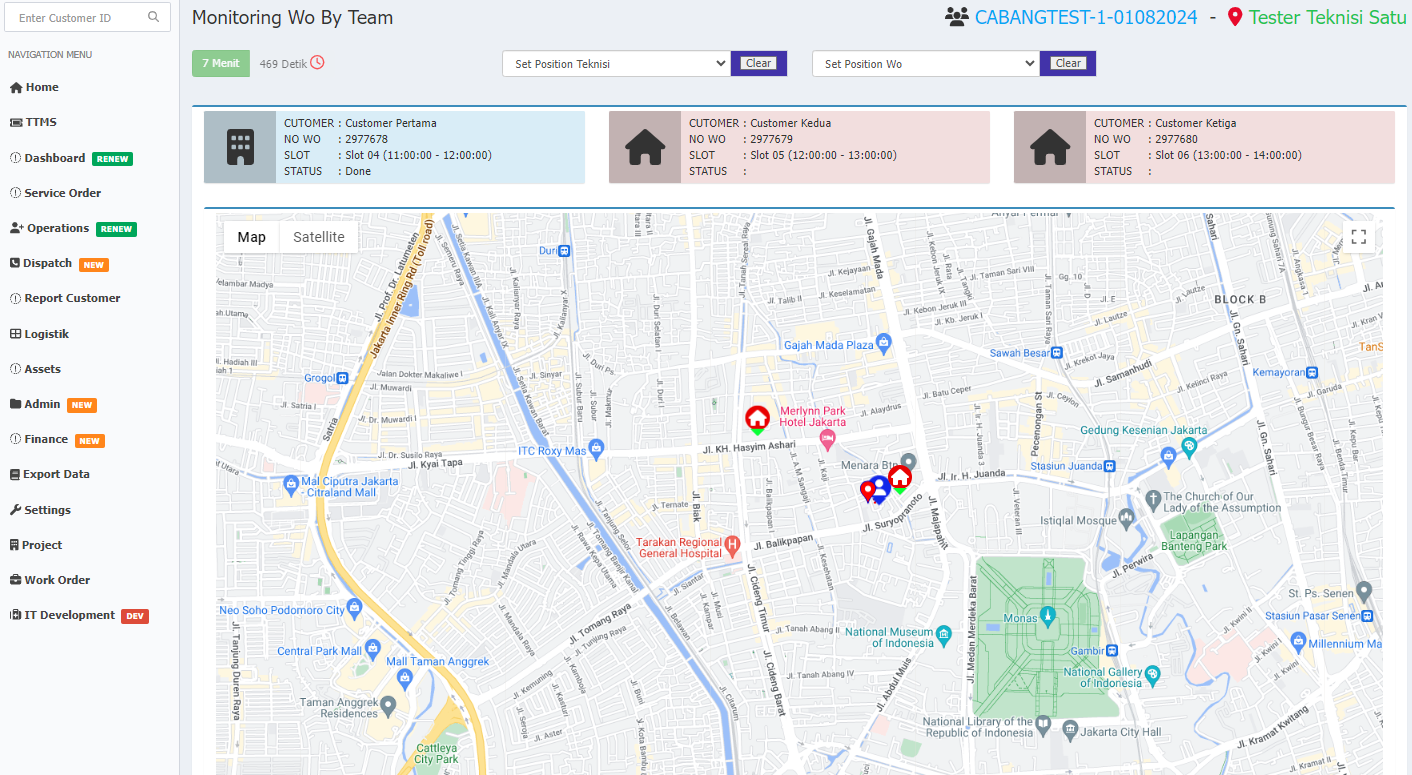Viewport: 1412px width, 775px height.
Task: Open Home from the navigation menu
Action: [41, 87]
